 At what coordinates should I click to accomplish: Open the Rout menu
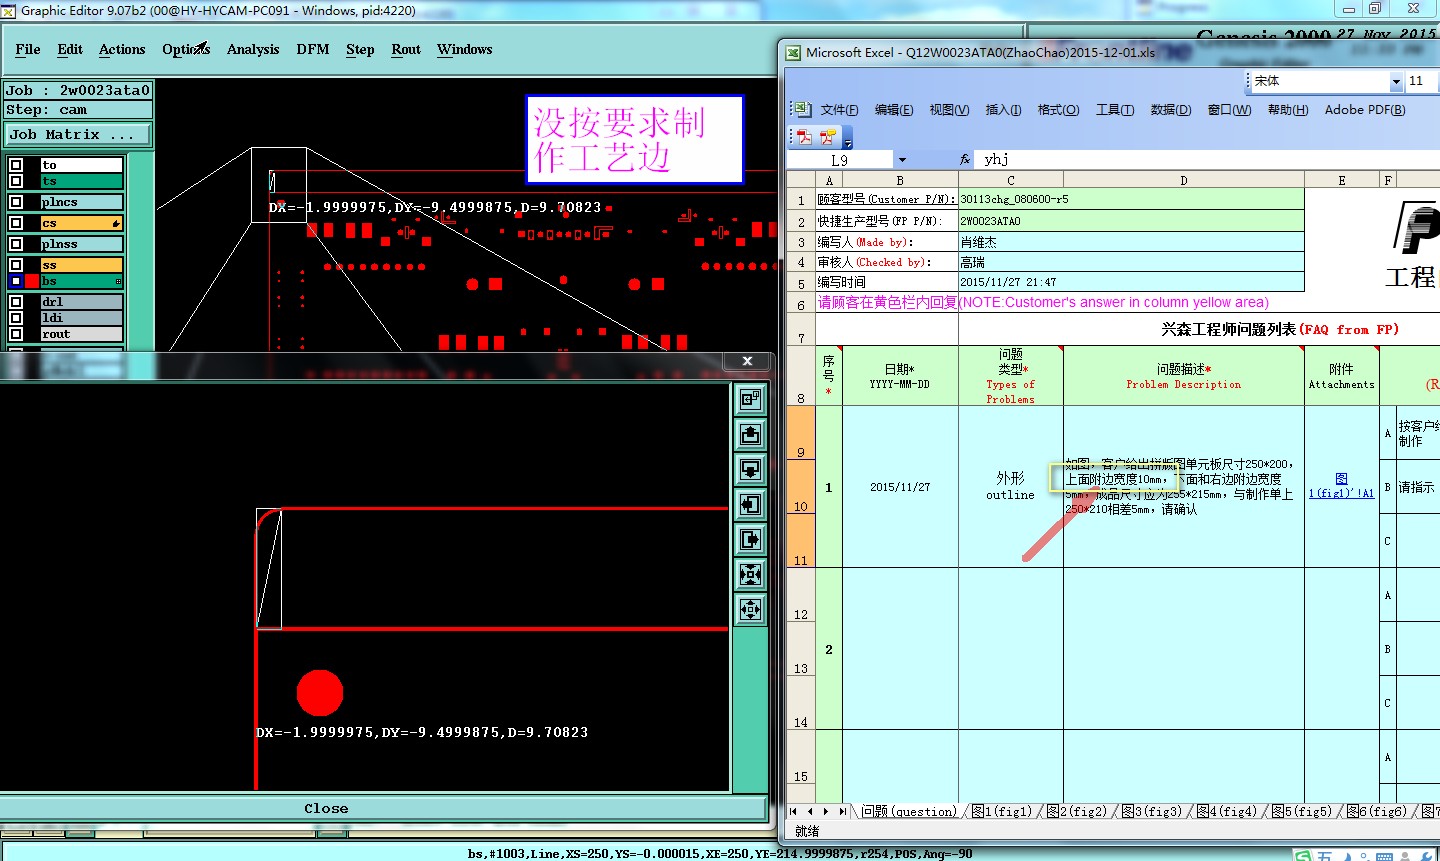406,49
